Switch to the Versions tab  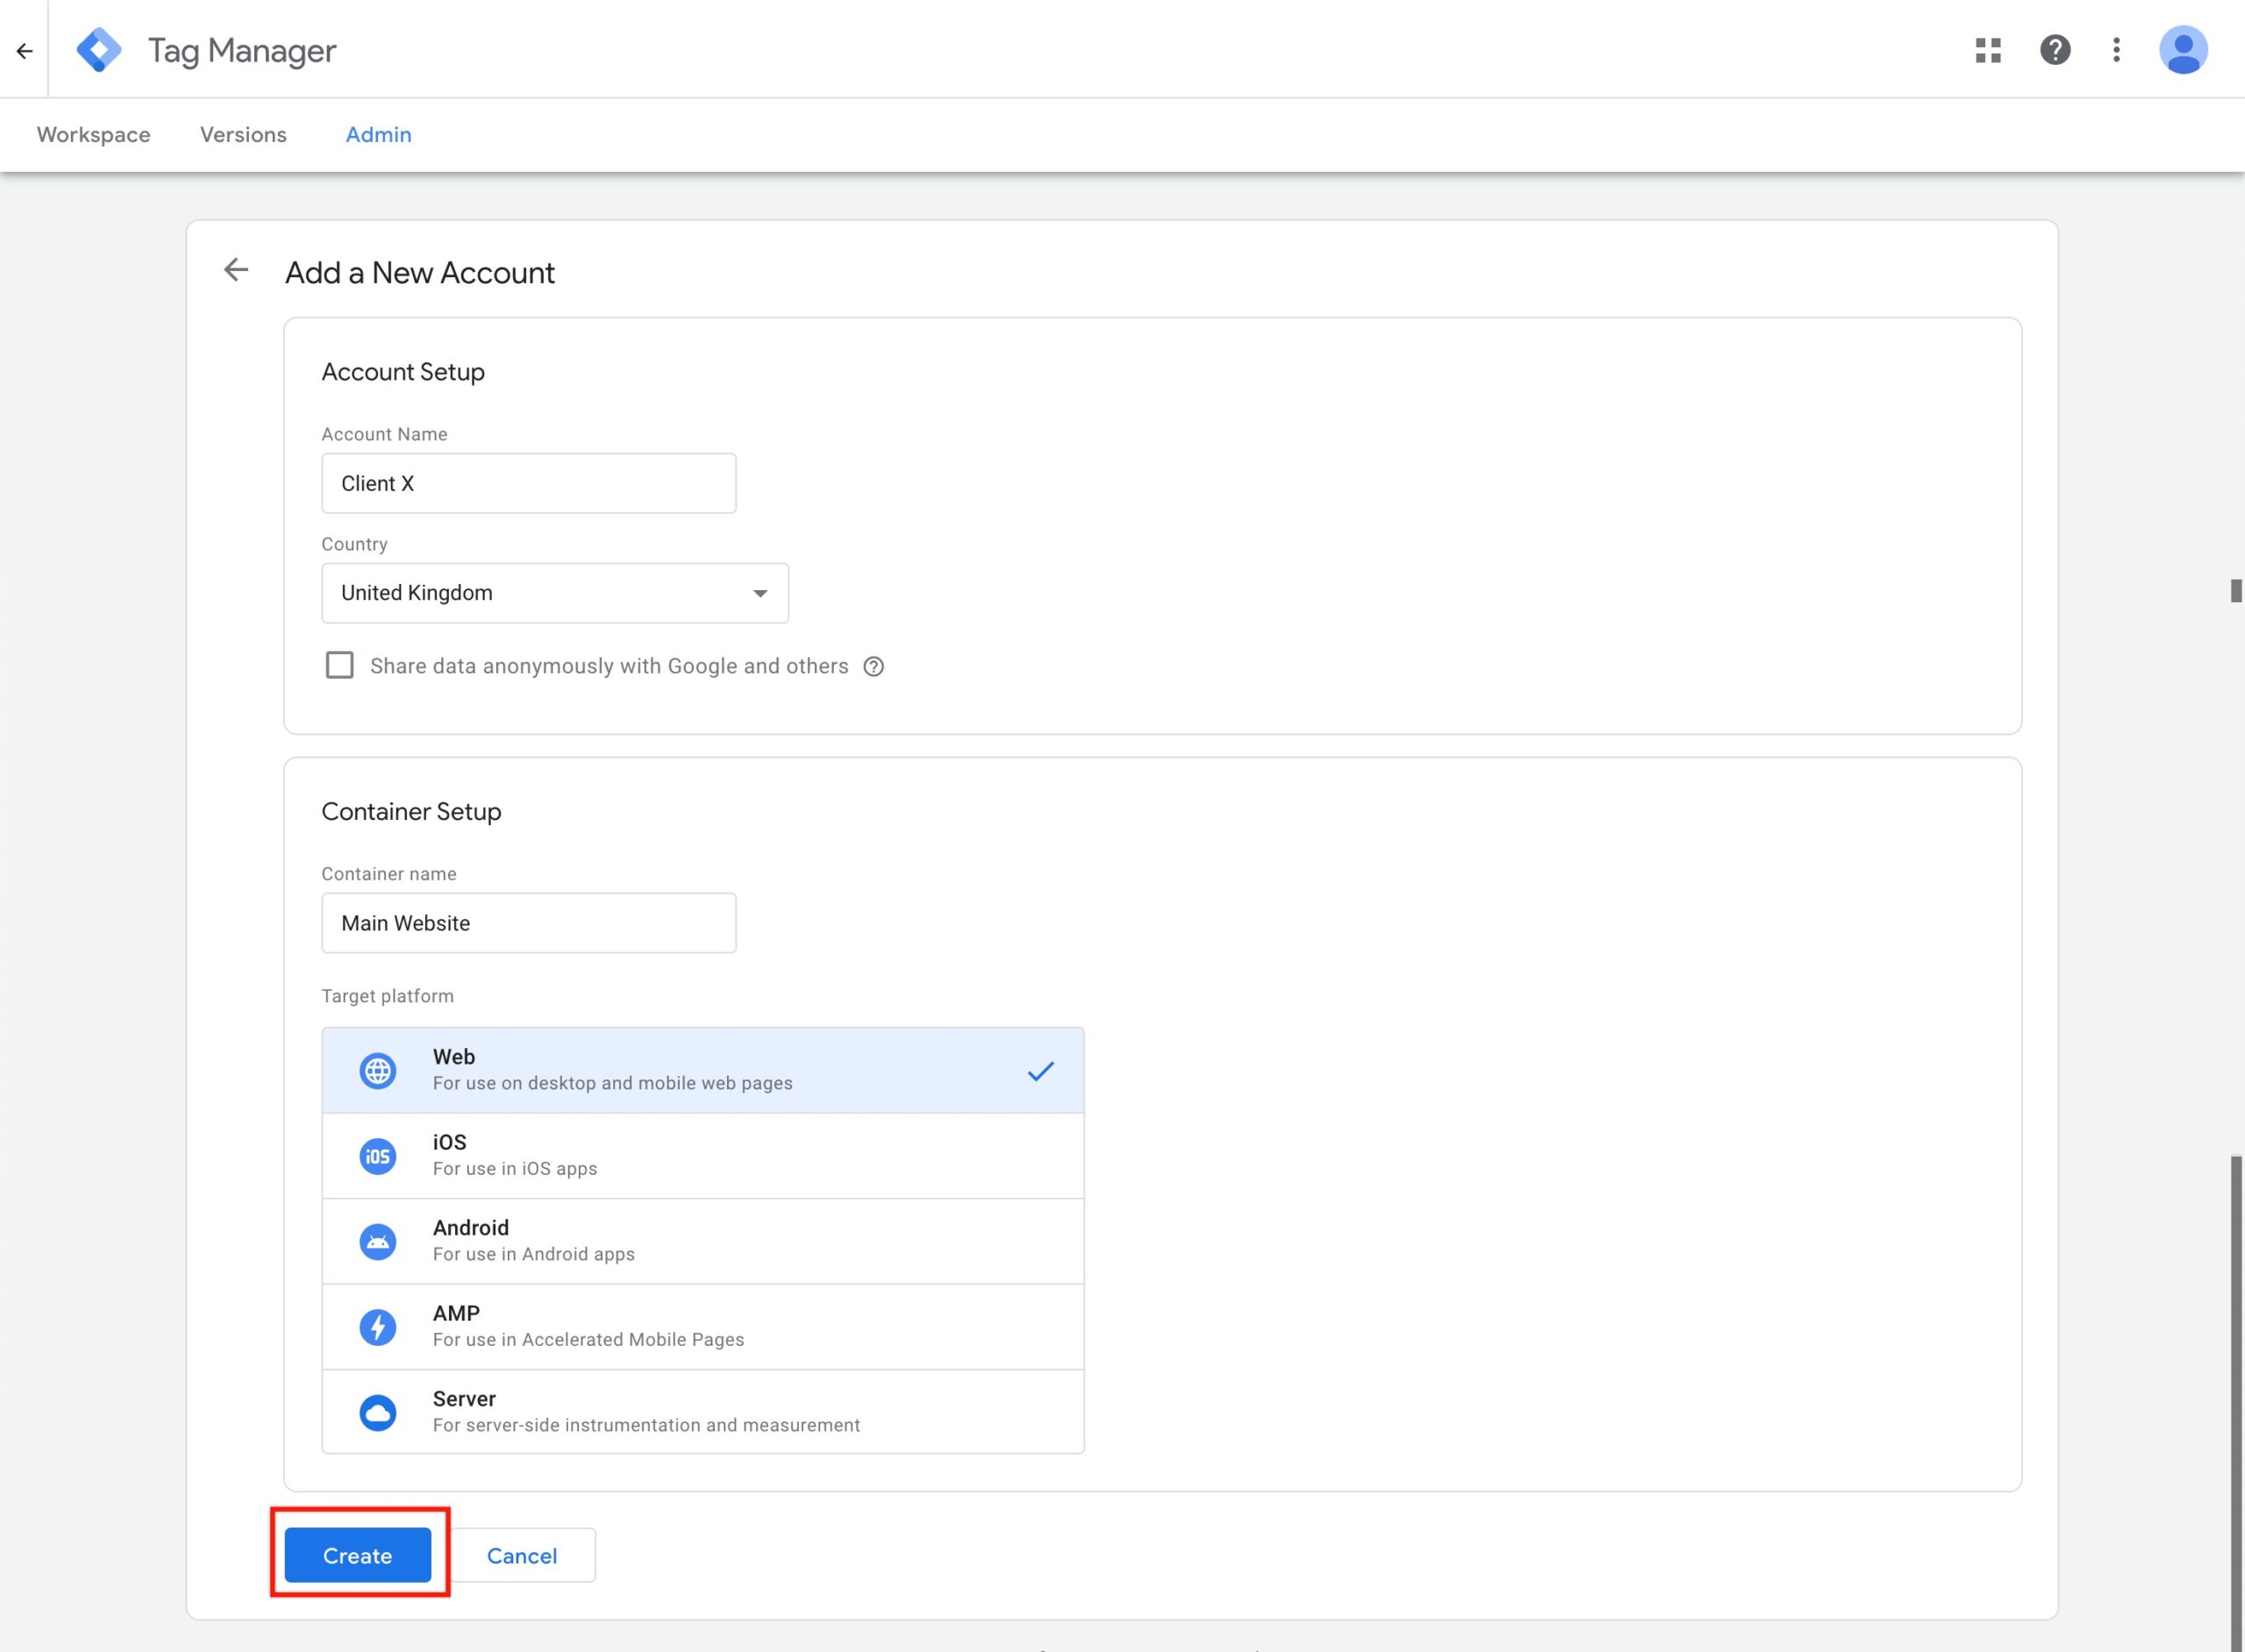[242, 134]
